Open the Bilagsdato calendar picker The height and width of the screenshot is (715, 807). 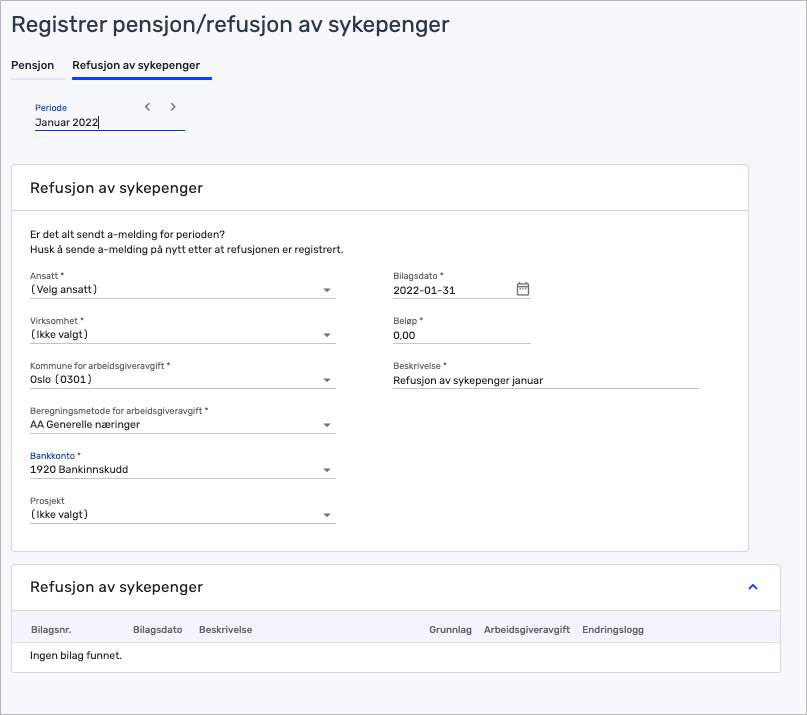pyautogui.click(x=522, y=288)
